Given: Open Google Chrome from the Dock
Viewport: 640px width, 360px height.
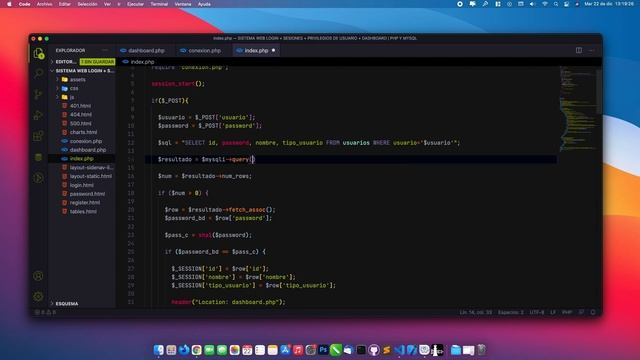Looking at the screenshot, I should 196,350.
